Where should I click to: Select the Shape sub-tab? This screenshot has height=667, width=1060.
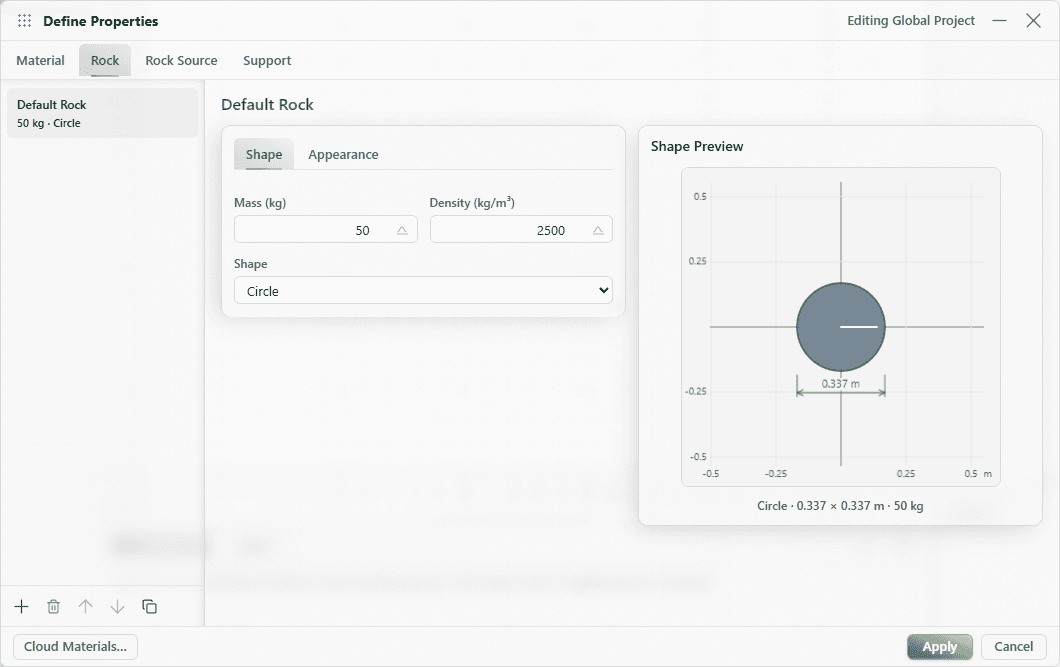pos(264,154)
